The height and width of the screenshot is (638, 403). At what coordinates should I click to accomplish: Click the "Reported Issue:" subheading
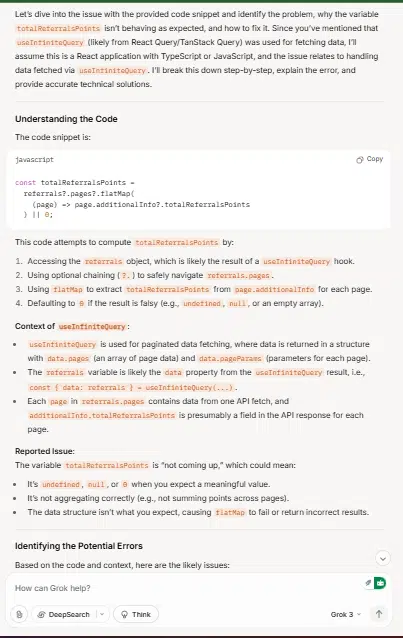coord(45,451)
